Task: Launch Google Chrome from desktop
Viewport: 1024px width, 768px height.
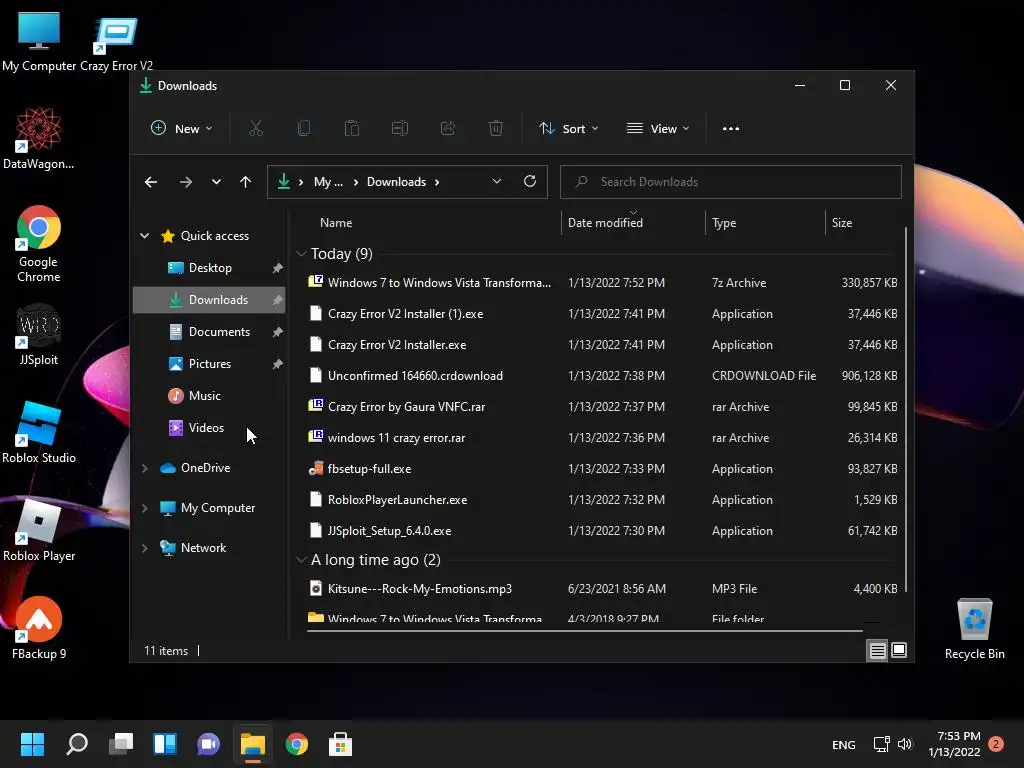Action: click(x=39, y=244)
